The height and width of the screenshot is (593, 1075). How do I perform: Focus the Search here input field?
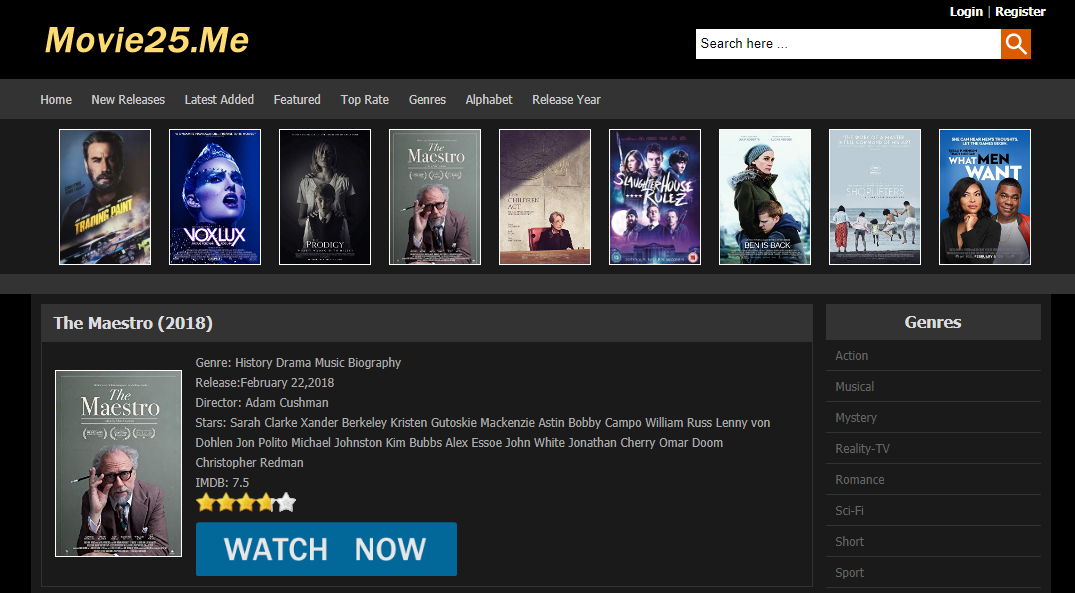click(x=848, y=44)
